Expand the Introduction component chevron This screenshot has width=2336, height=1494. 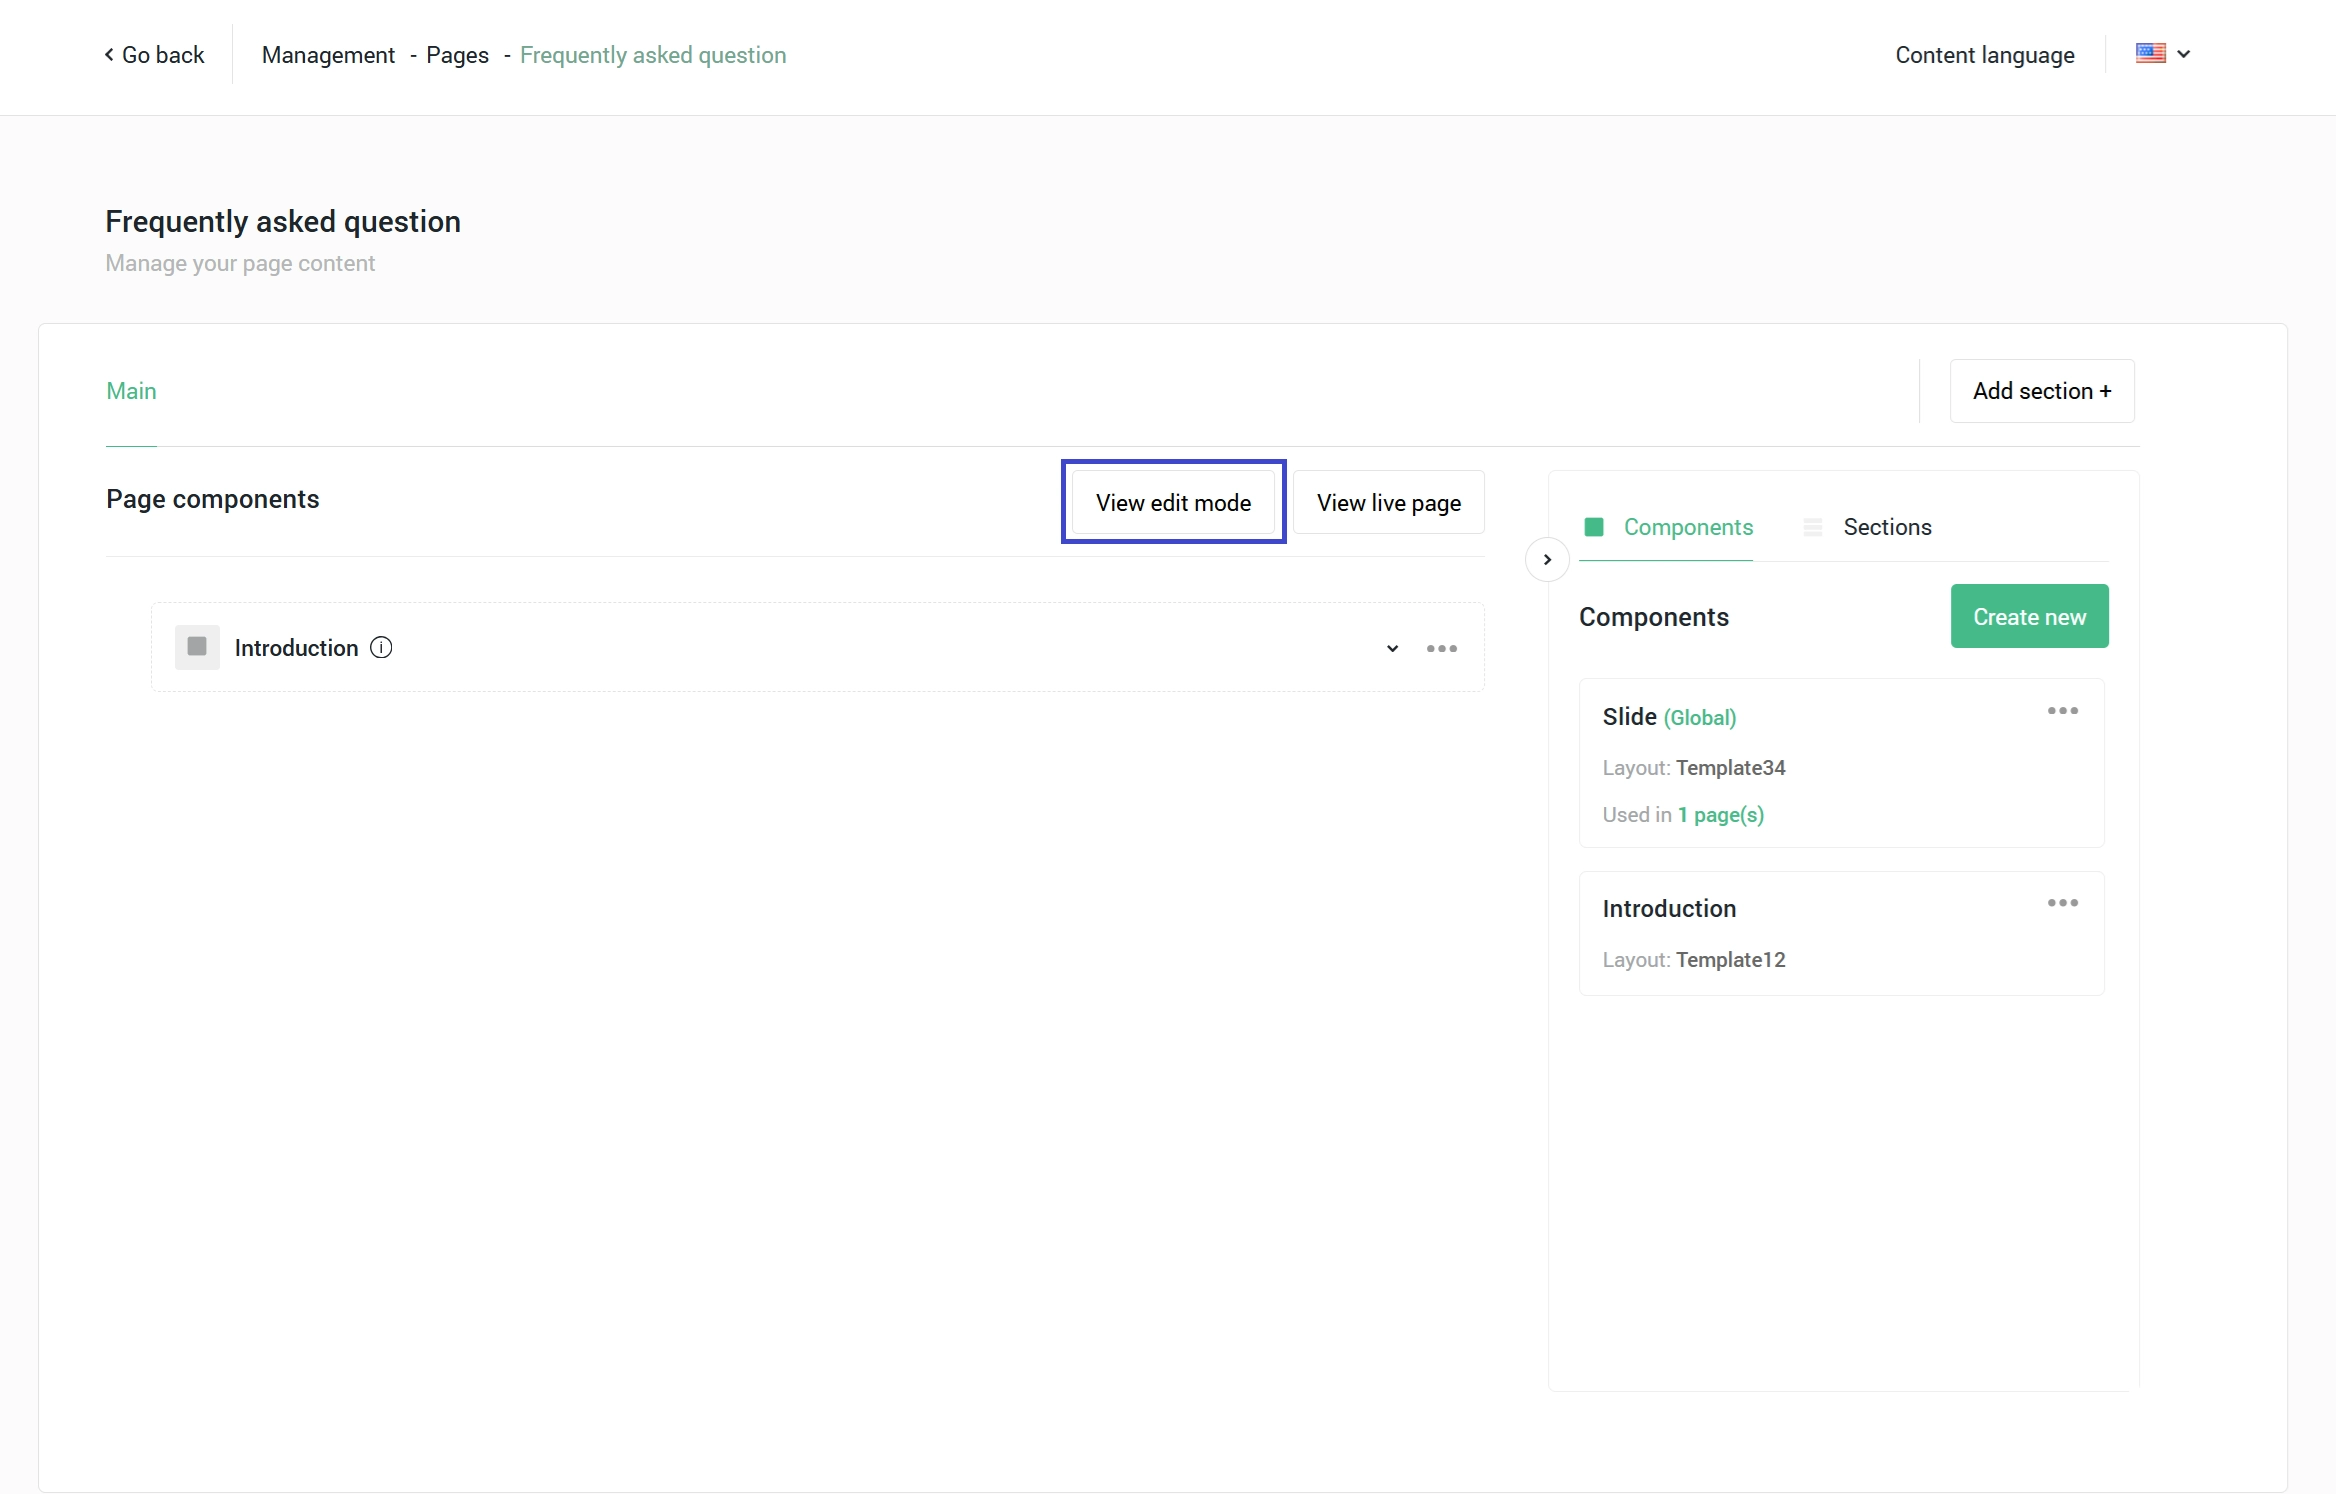(1392, 649)
